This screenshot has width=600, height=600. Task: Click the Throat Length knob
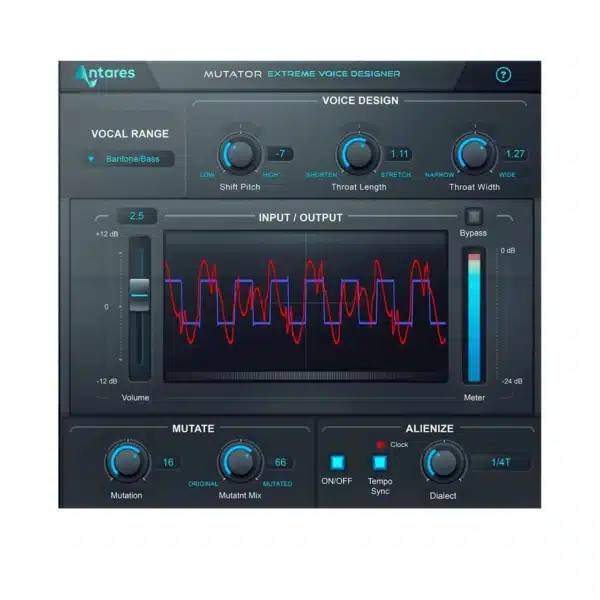(x=359, y=154)
